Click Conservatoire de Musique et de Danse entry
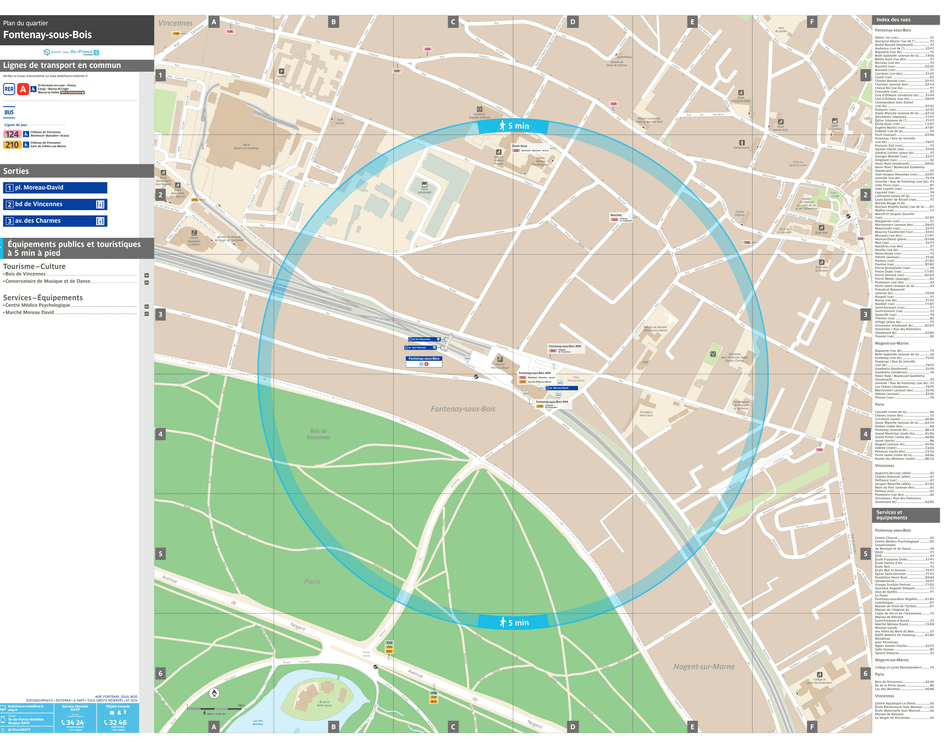The width and height of the screenshot is (944, 748). pyautogui.click(x=47, y=281)
